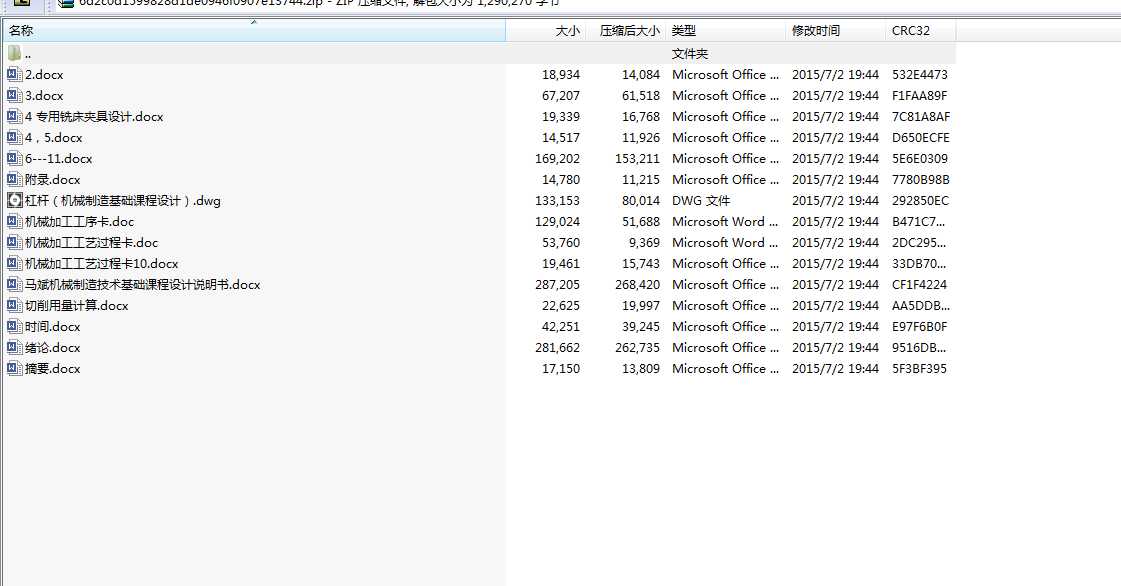Click CRC32 value 7C81A8AF
The height and width of the screenshot is (586, 1121).
click(921, 116)
